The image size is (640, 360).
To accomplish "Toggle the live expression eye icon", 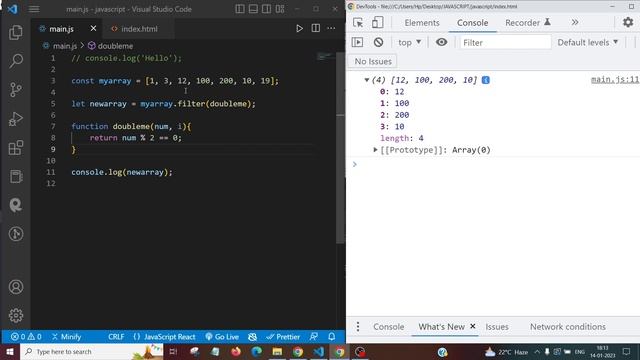I will (x=441, y=42).
